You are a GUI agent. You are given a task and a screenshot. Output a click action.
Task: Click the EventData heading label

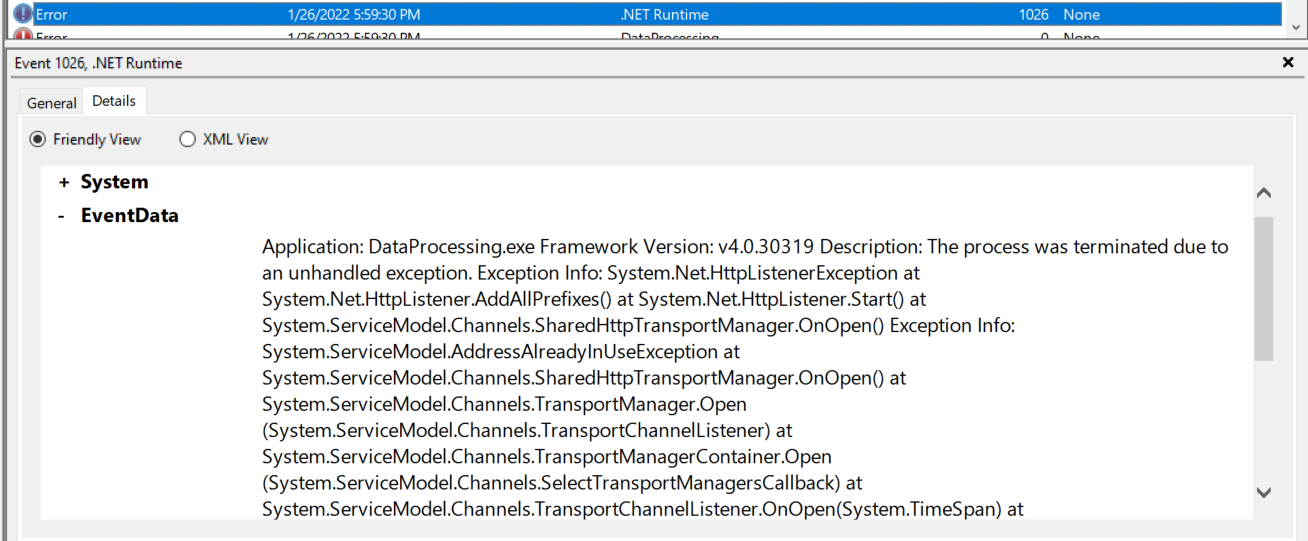[129, 215]
